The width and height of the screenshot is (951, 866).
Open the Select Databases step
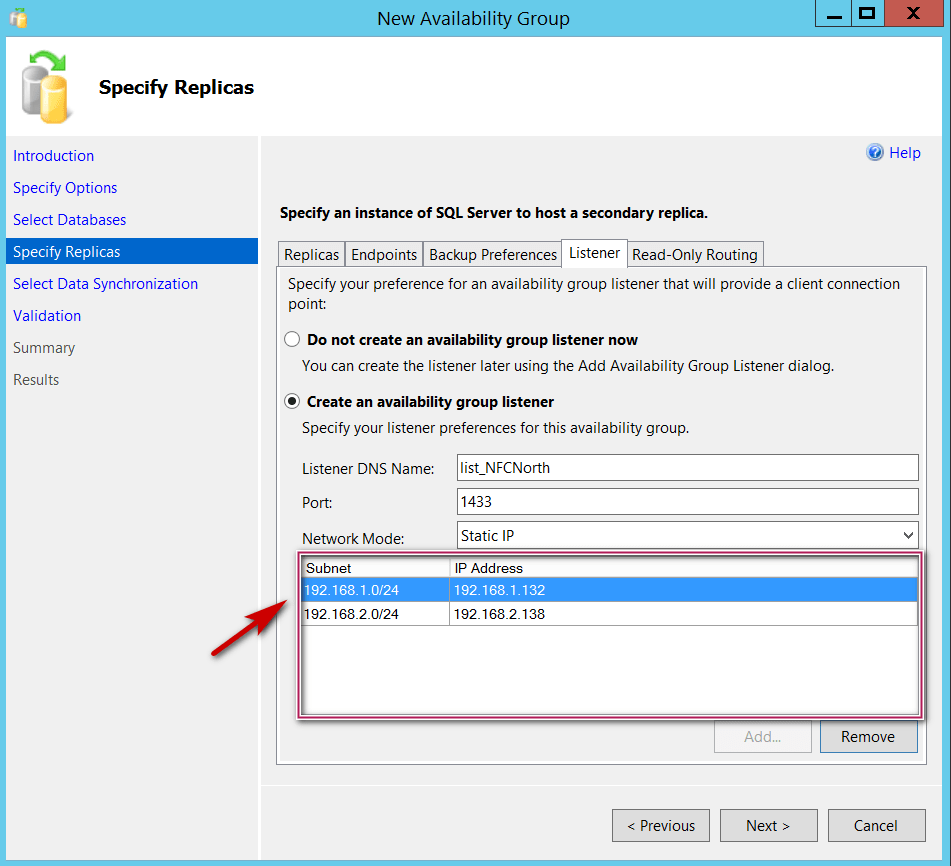click(69, 219)
